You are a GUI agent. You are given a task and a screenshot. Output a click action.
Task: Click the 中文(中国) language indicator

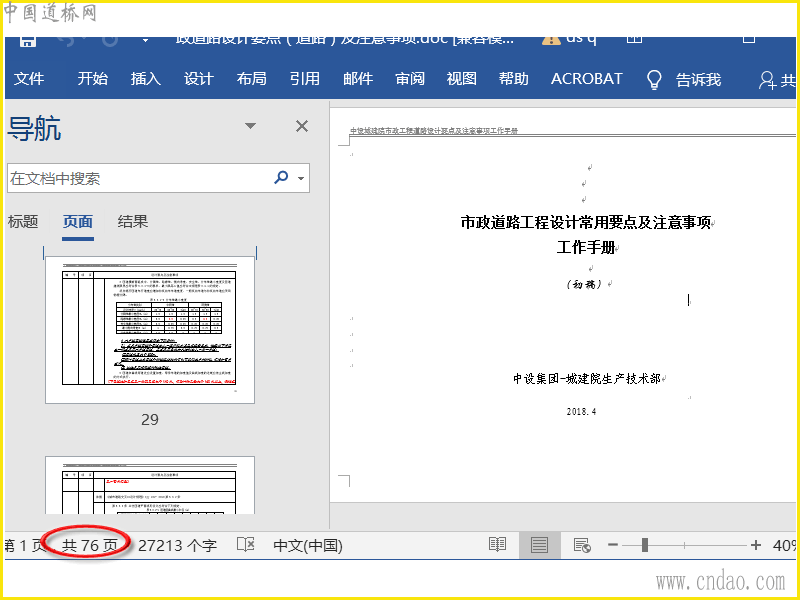point(308,545)
